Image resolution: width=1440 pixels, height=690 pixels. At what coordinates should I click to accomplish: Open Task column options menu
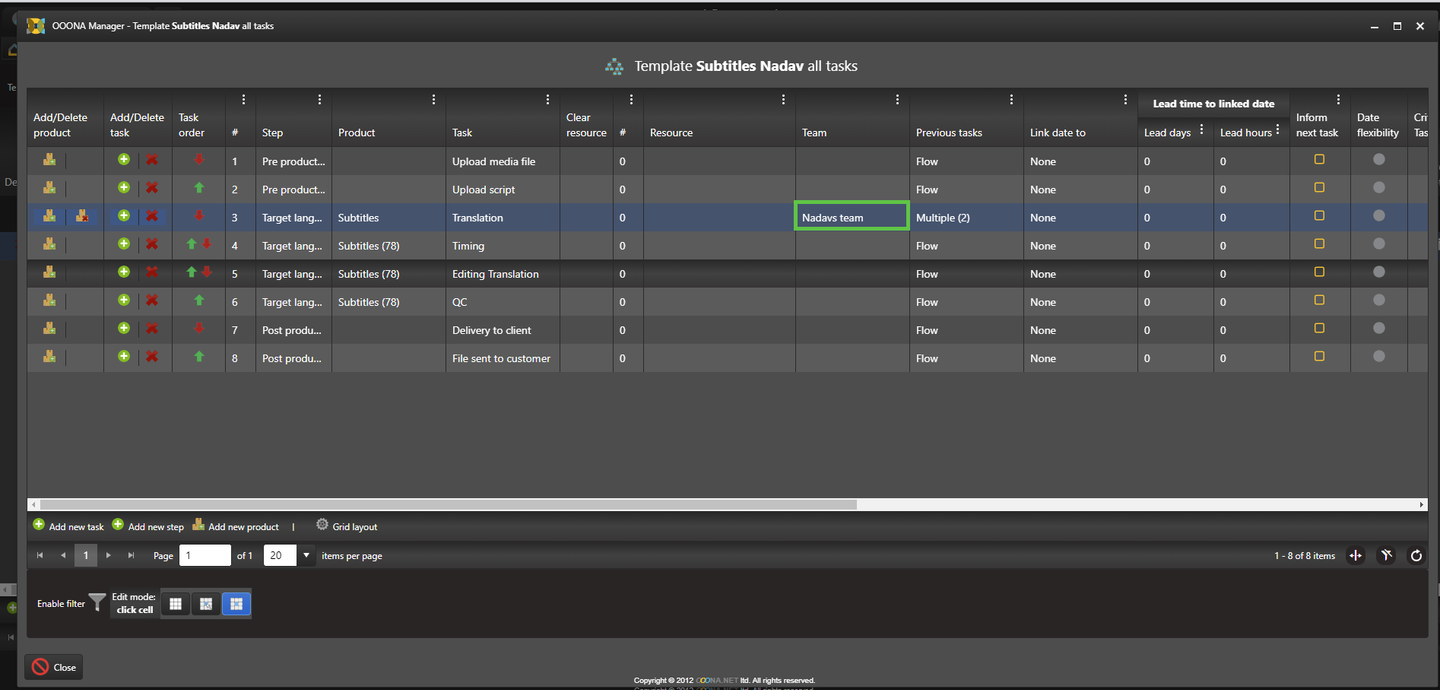(x=547, y=100)
